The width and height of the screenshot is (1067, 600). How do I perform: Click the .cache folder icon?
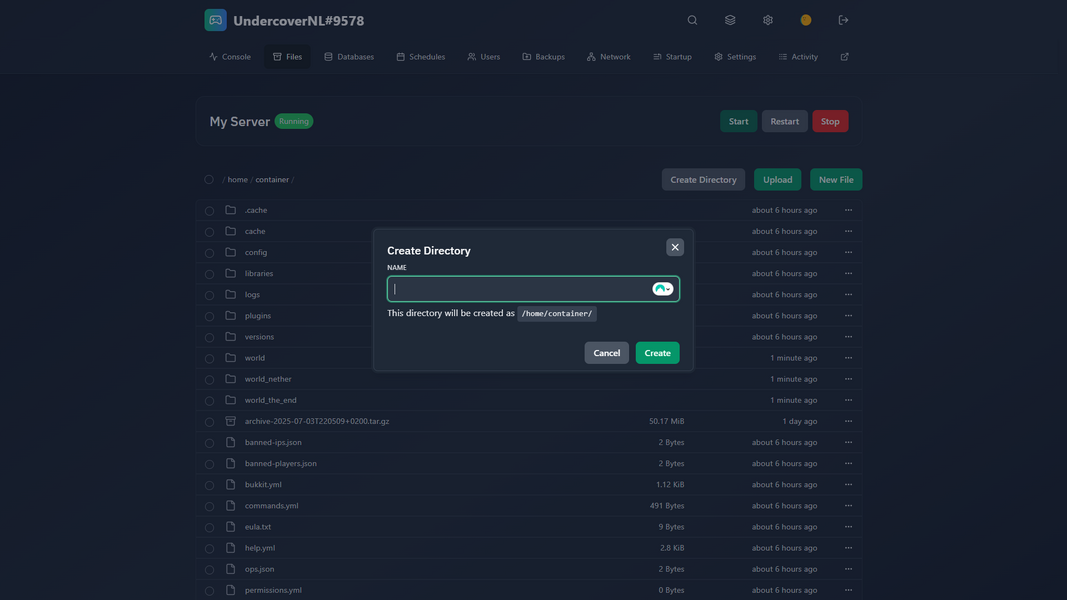pyautogui.click(x=231, y=210)
